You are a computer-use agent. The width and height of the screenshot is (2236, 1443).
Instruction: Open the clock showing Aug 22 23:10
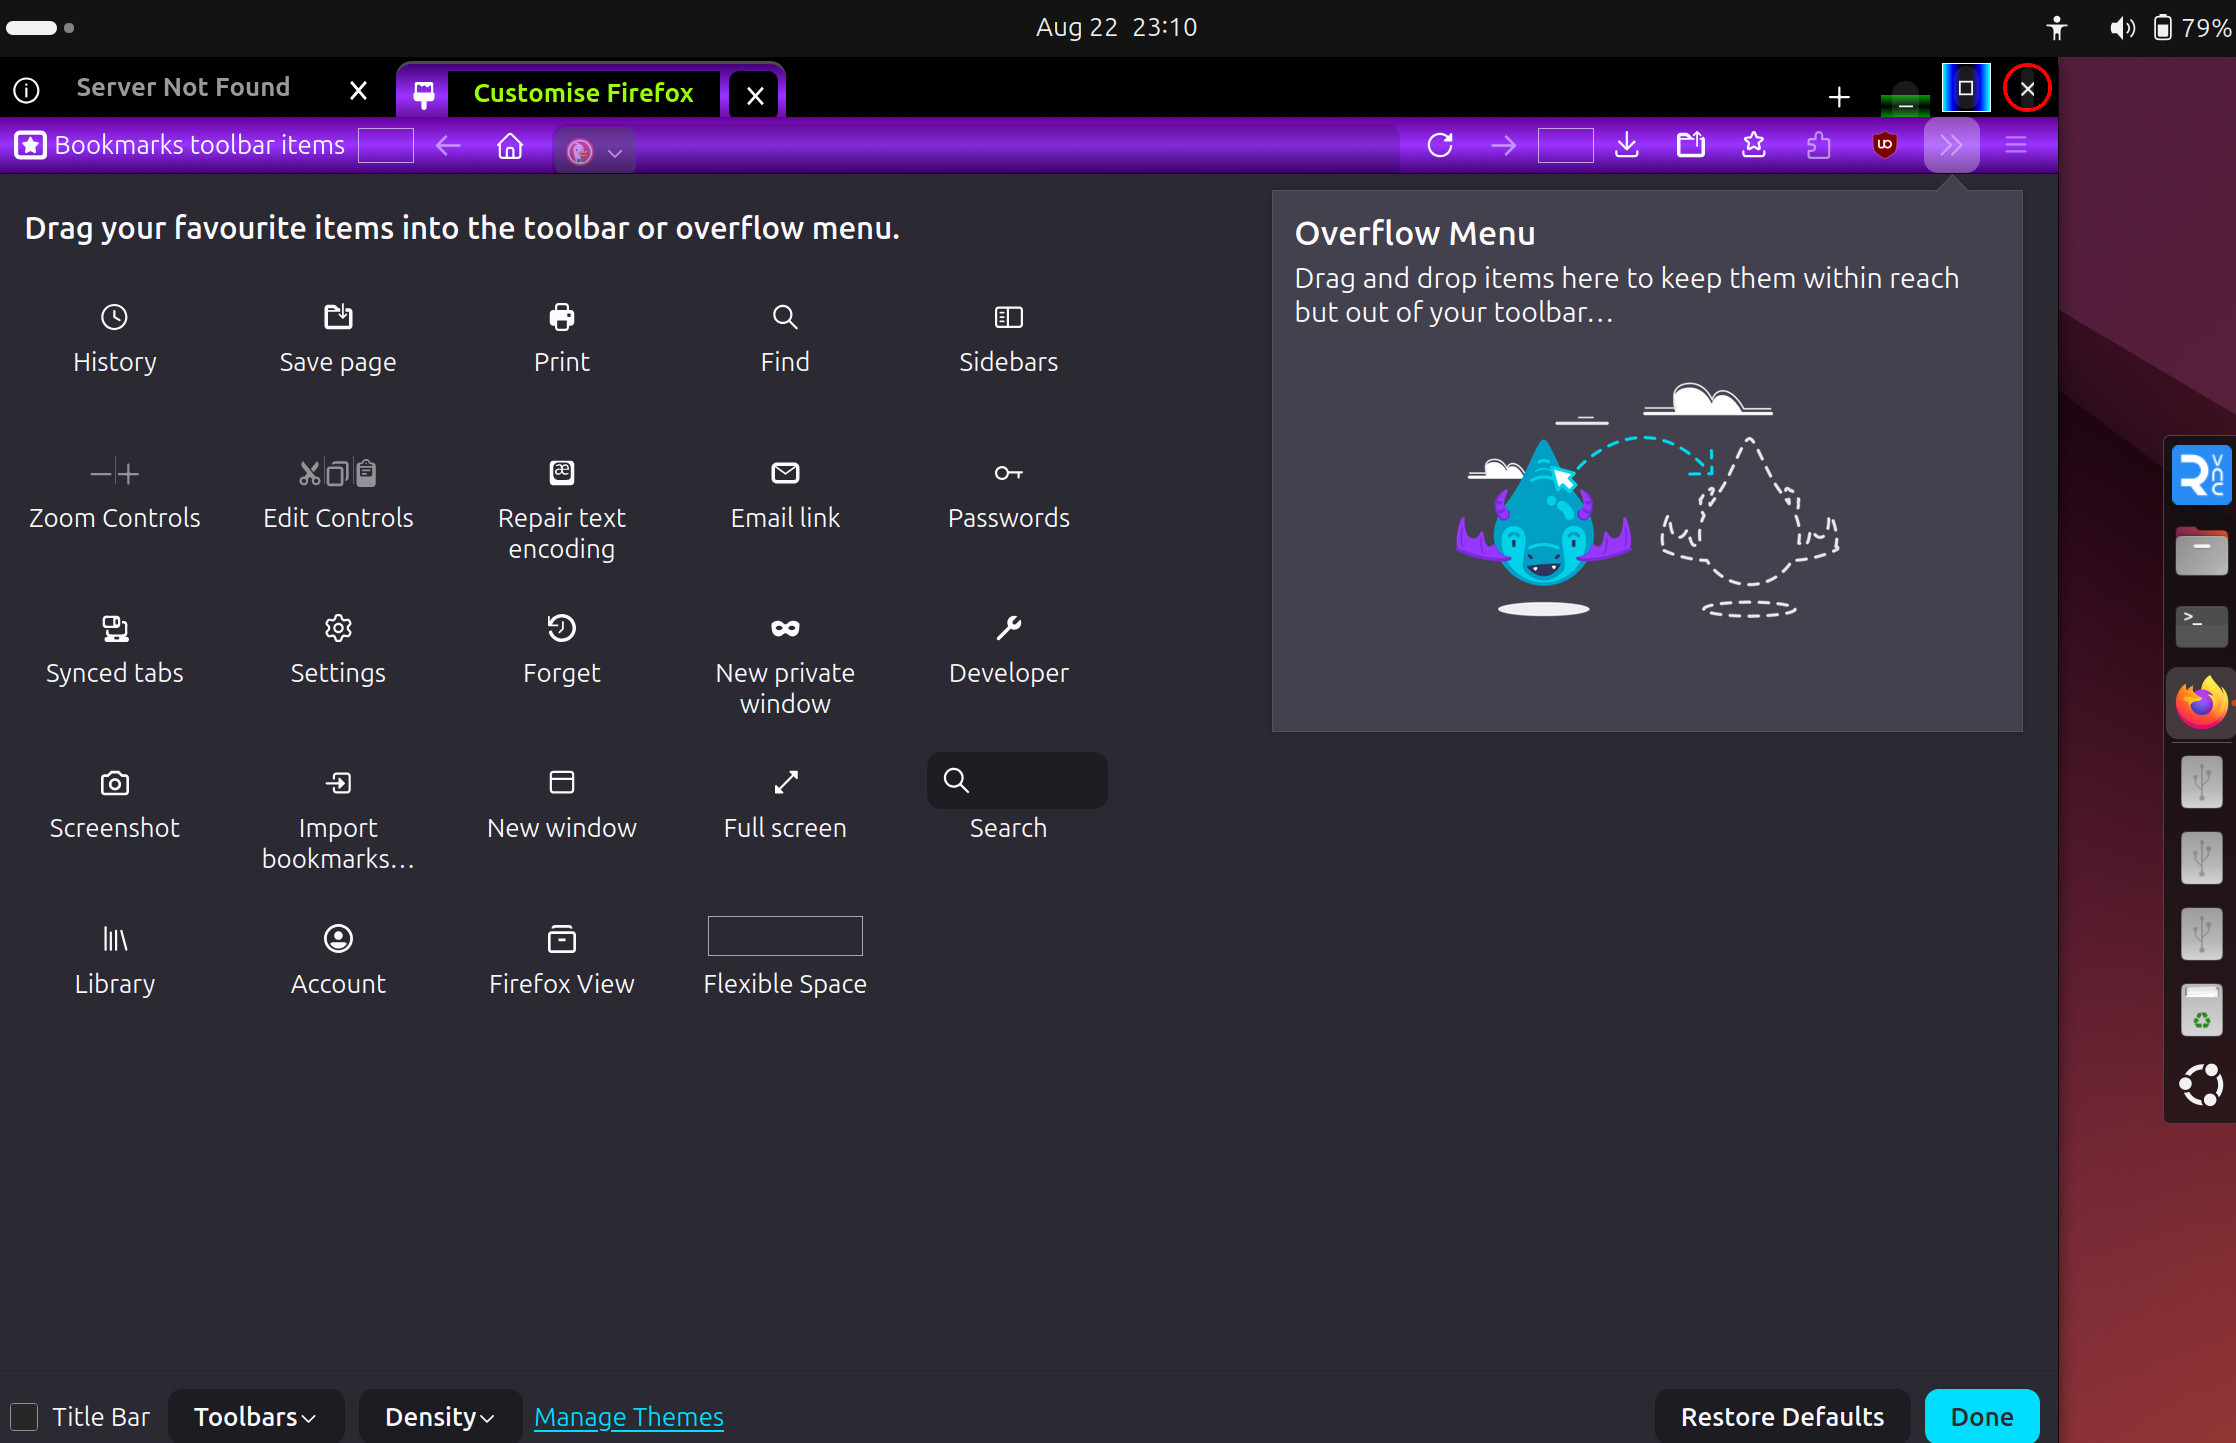coord(1116,27)
